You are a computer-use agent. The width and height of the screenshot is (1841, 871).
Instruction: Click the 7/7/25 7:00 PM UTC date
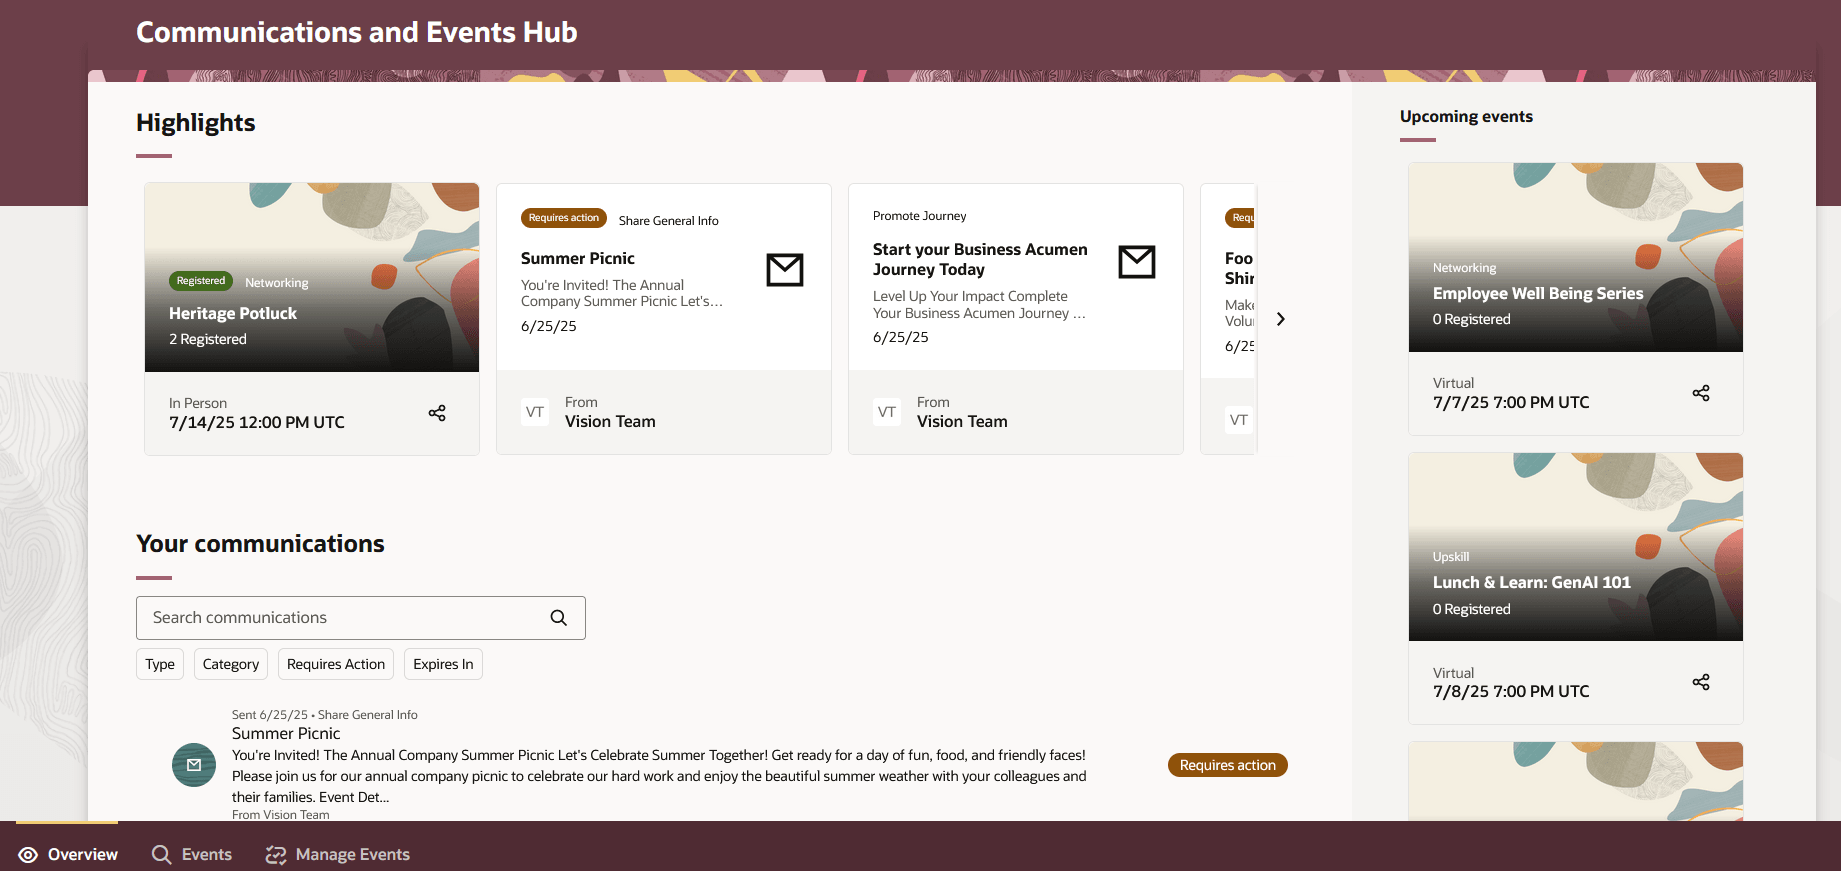(x=1511, y=403)
